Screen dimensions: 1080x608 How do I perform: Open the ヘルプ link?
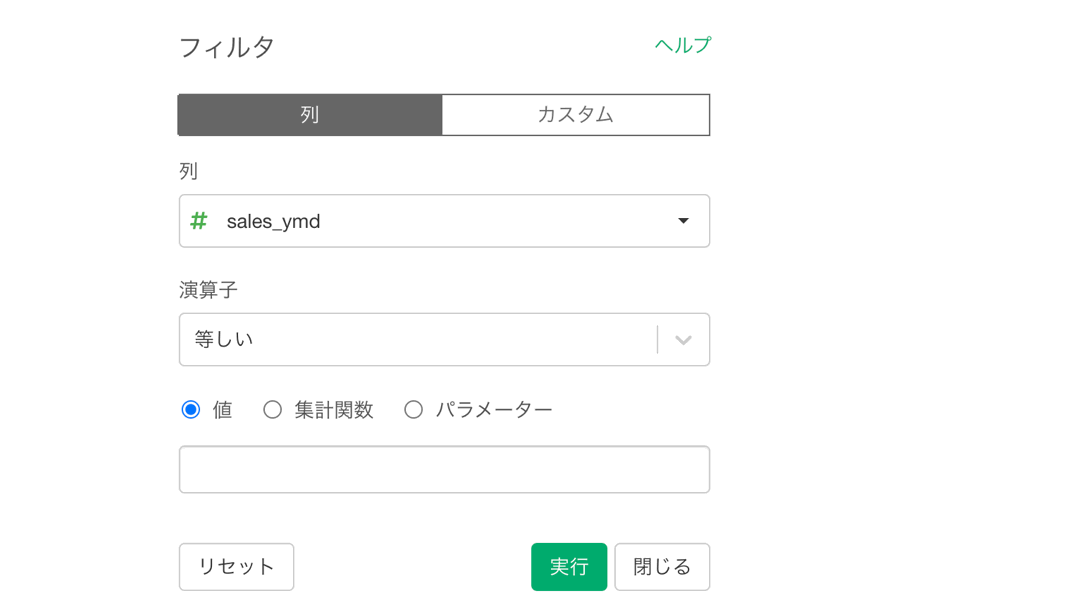[683, 45]
